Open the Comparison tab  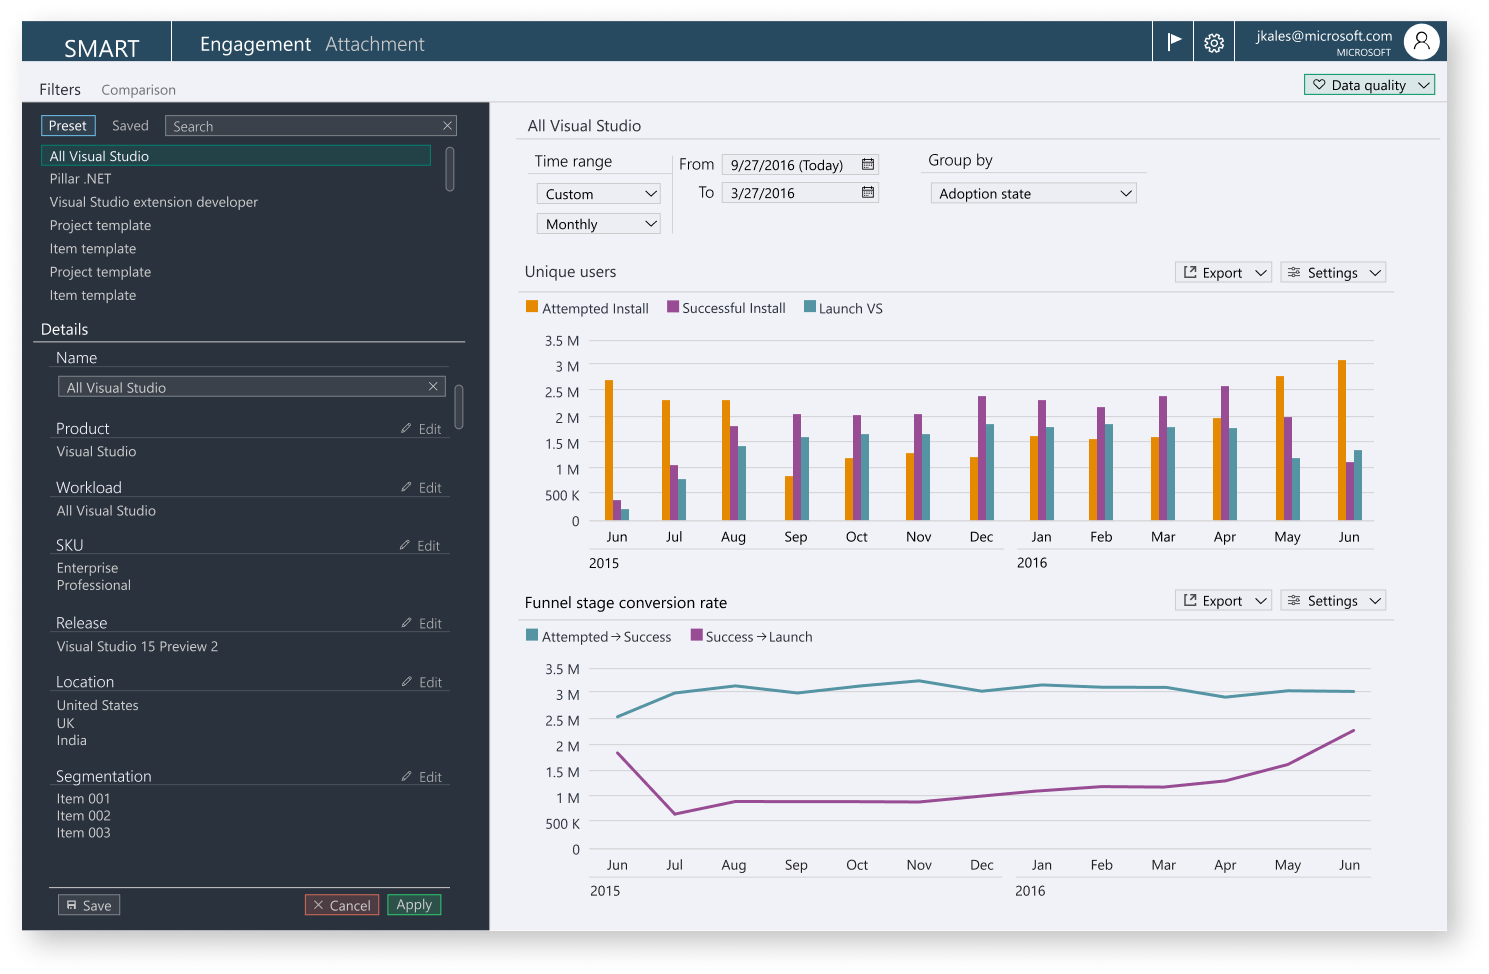pos(138,90)
